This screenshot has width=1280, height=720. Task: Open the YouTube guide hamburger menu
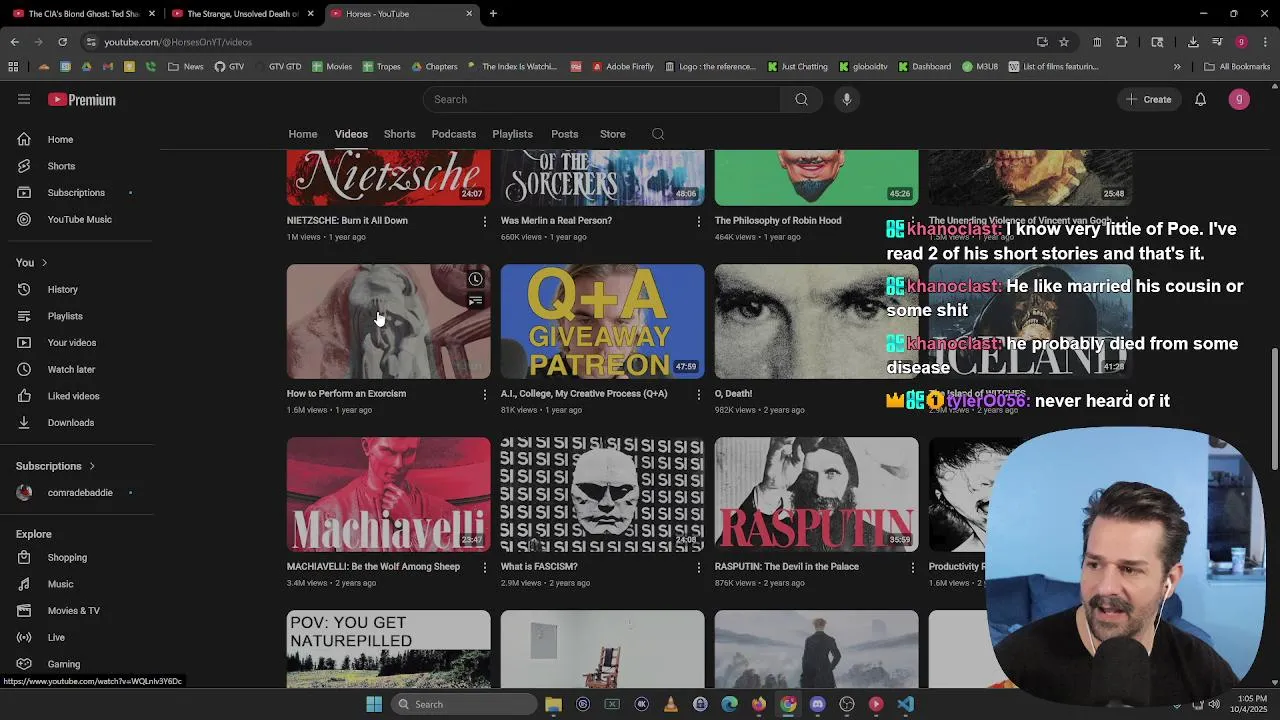pos(24,99)
